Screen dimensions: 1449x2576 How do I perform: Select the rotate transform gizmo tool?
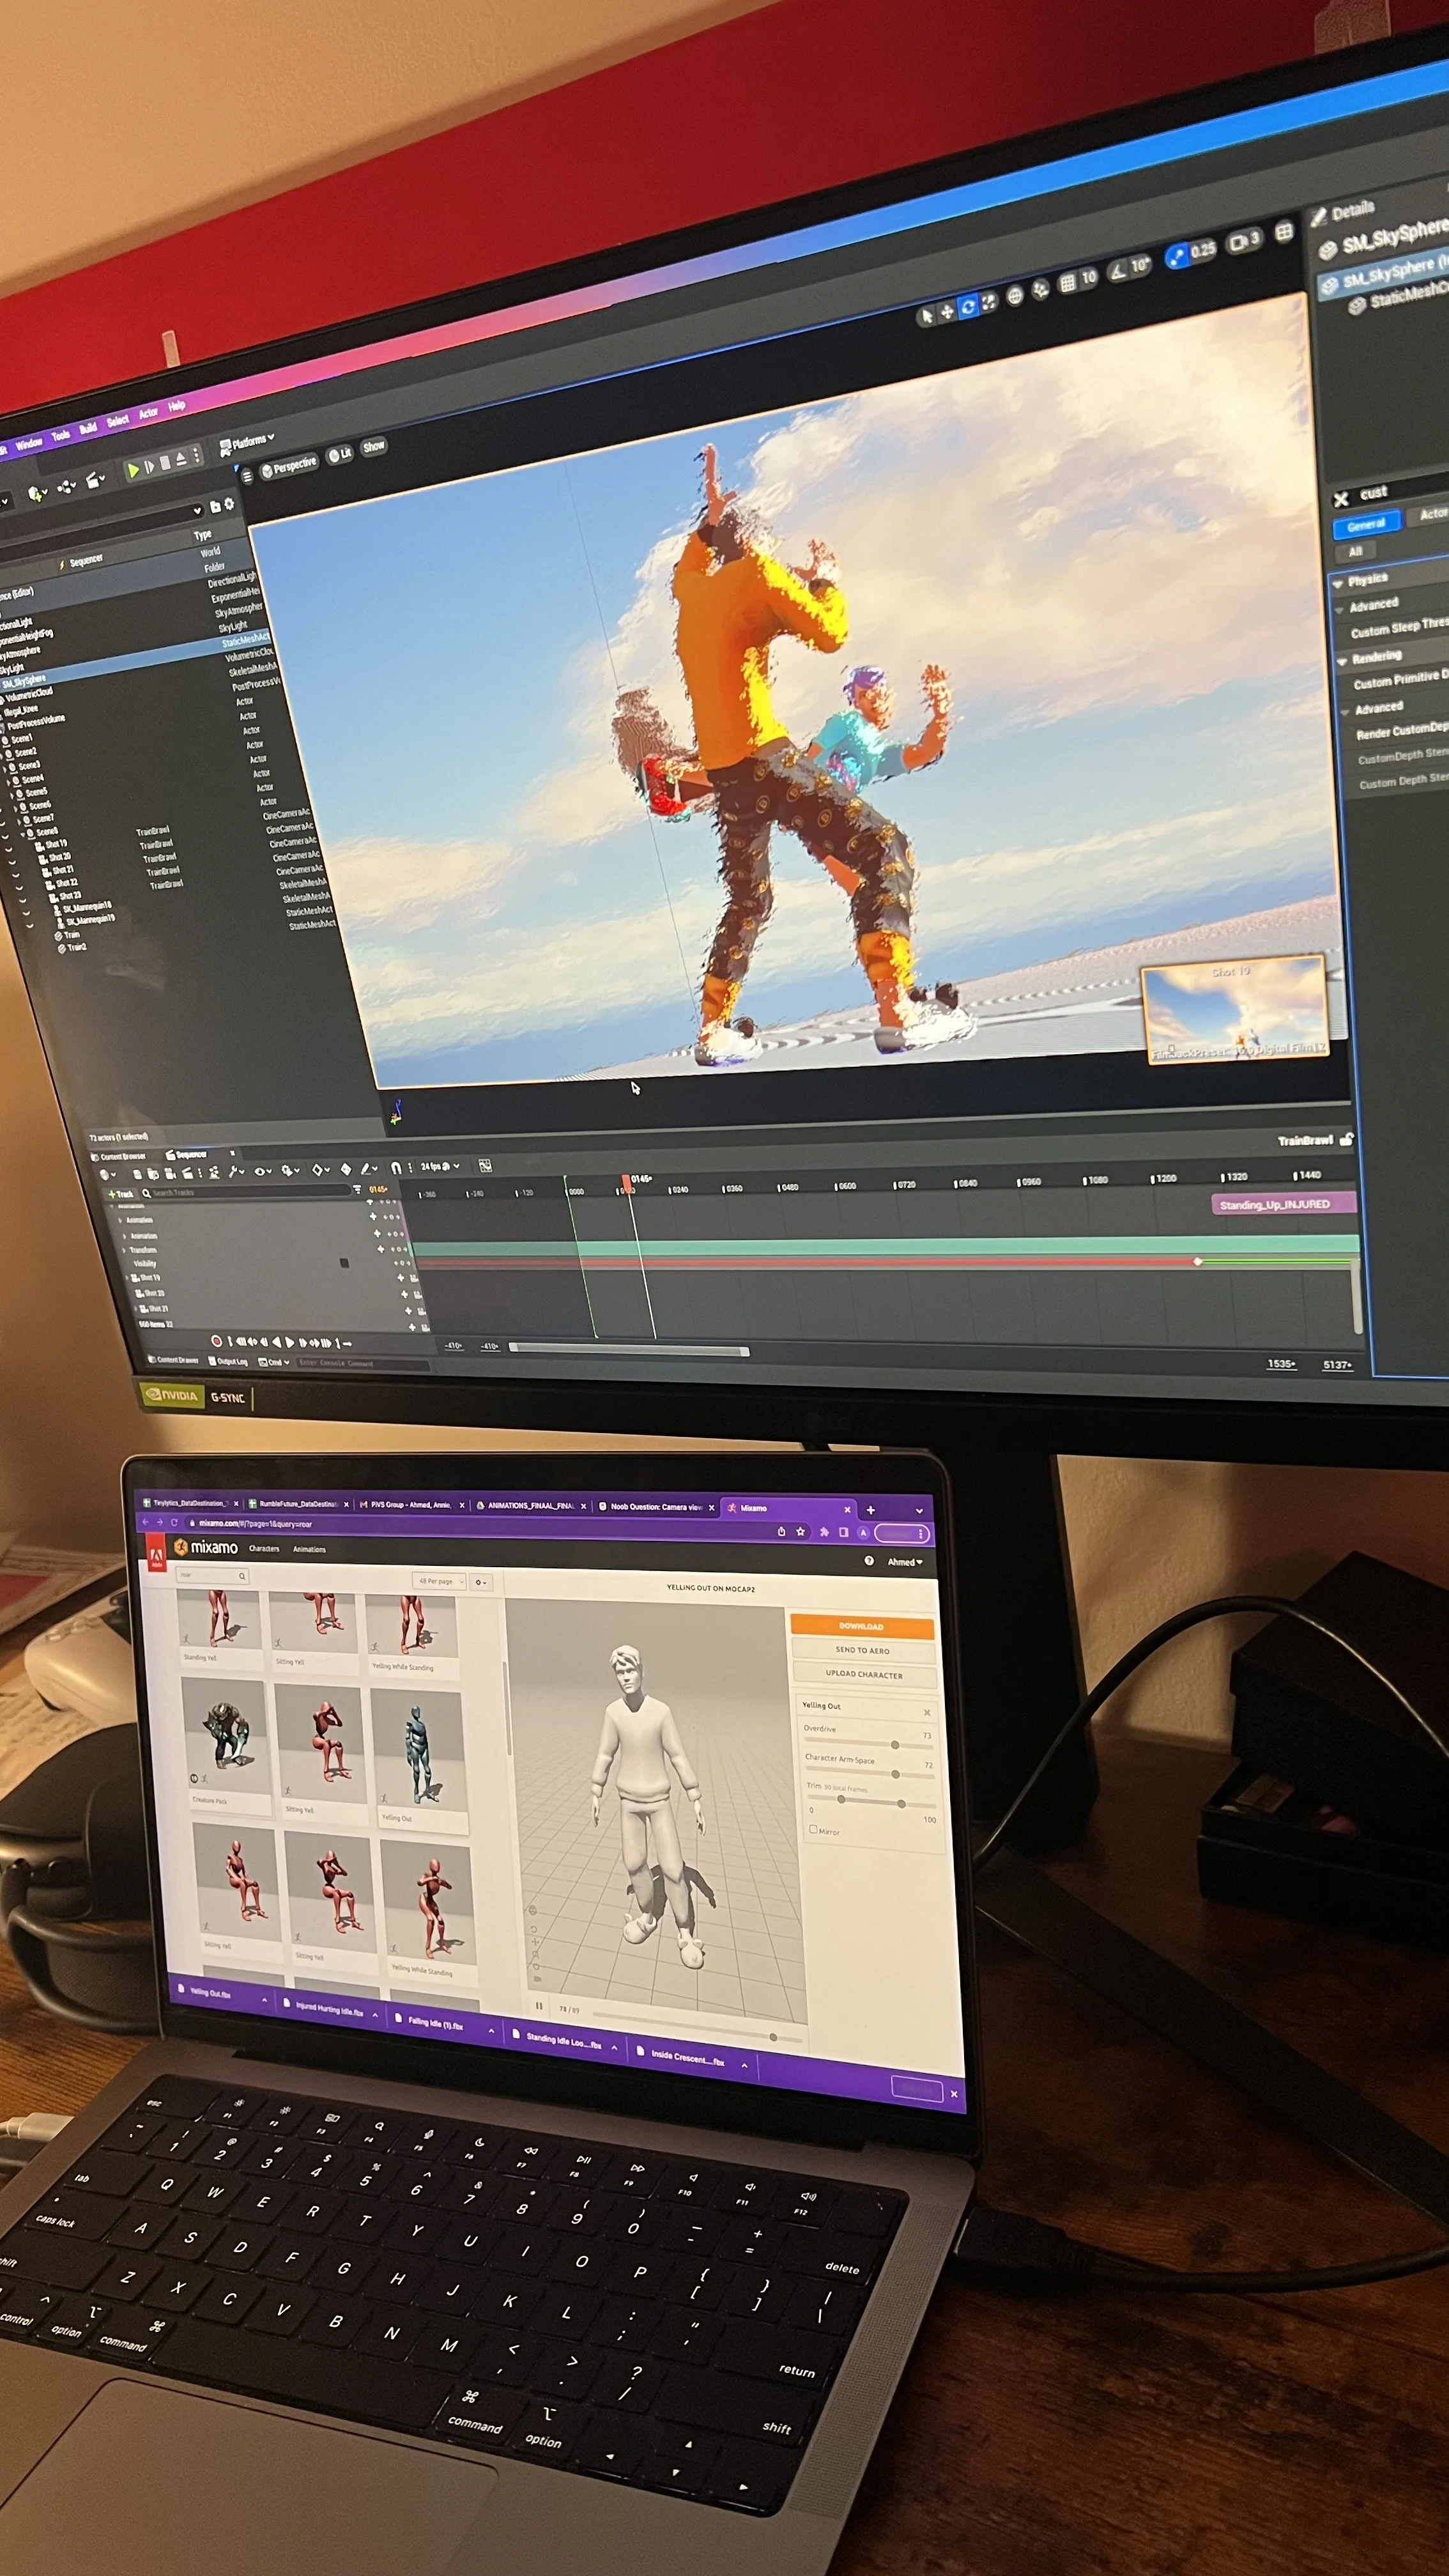[x=967, y=307]
